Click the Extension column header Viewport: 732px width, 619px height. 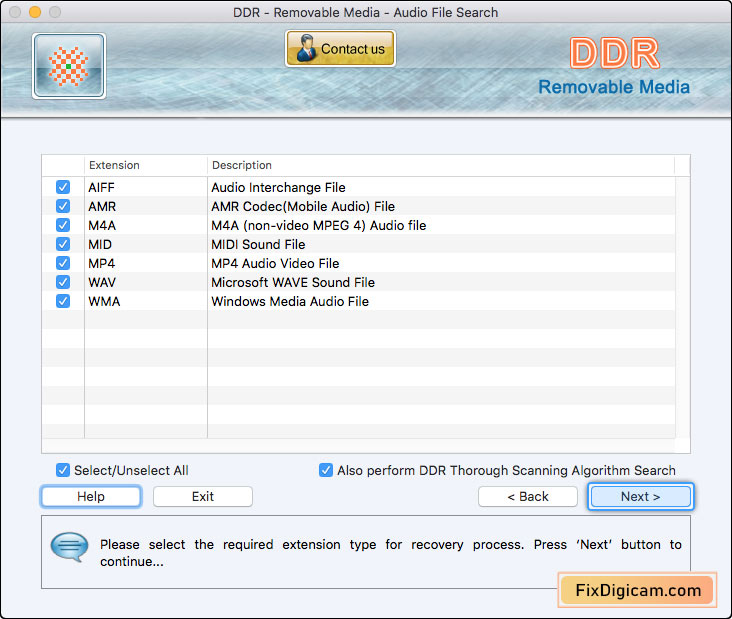click(x=146, y=165)
